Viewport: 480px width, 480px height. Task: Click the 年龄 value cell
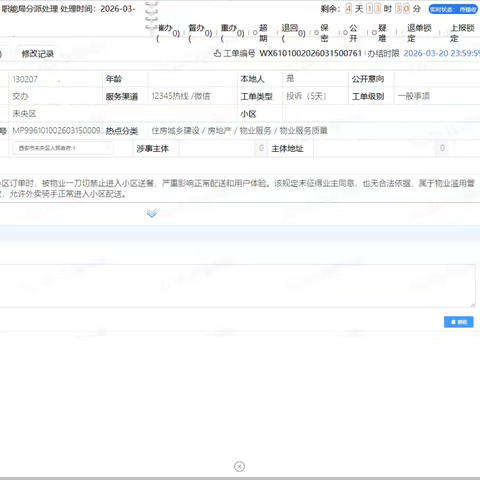tap(192, 79)
